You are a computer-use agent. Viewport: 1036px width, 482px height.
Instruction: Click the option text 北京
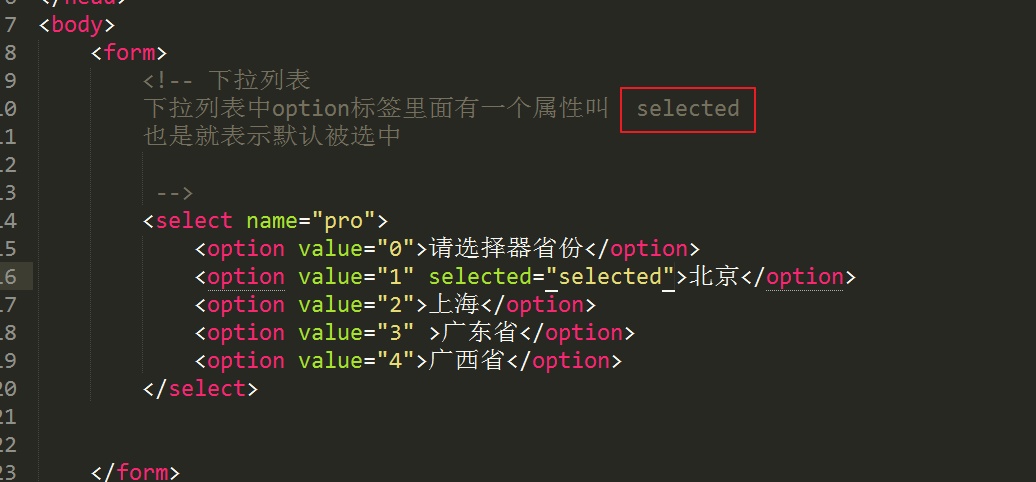pos(714,277)
